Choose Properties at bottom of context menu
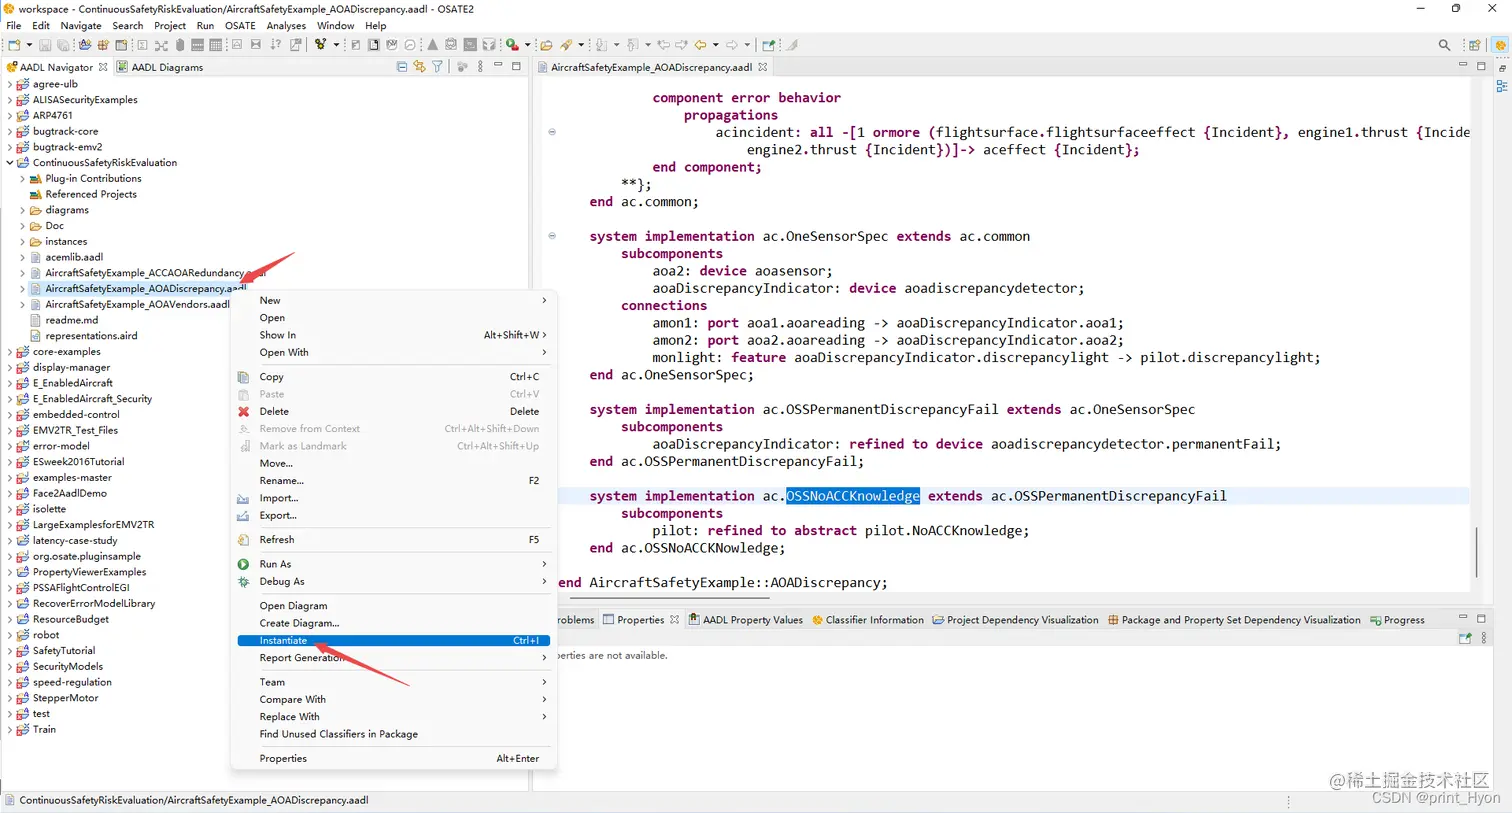 click(394, 758)
